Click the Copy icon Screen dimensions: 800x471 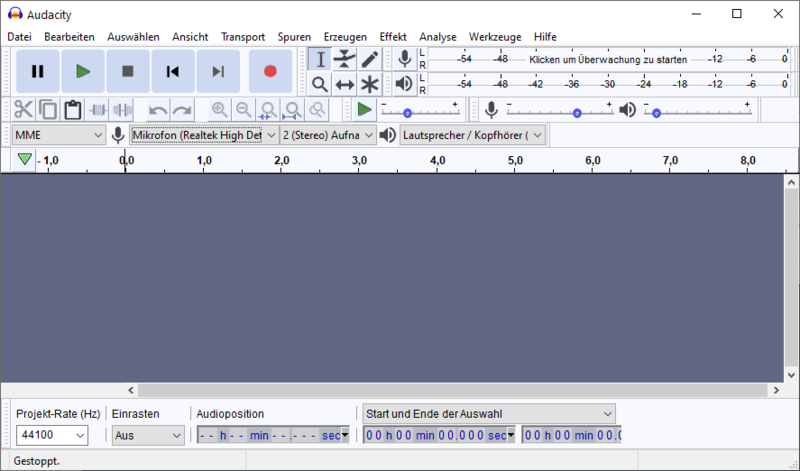pos(48,110)
